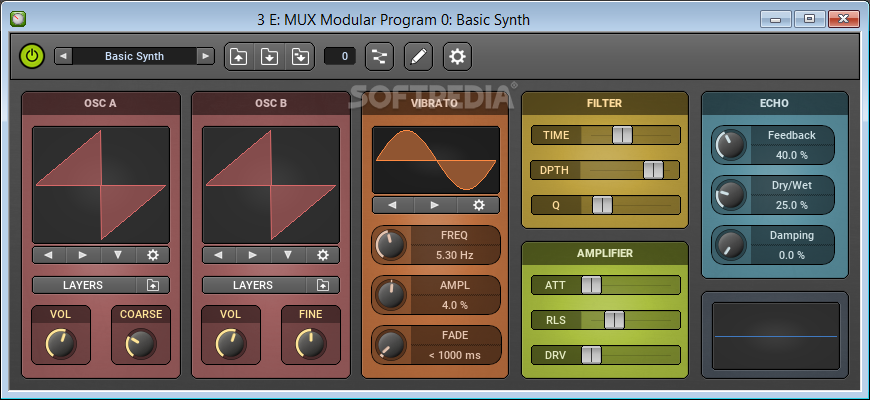This screenshot has width=870, height=400.
Task: Click the Amplifier RLS slider handle
Action: coord(614,320)
